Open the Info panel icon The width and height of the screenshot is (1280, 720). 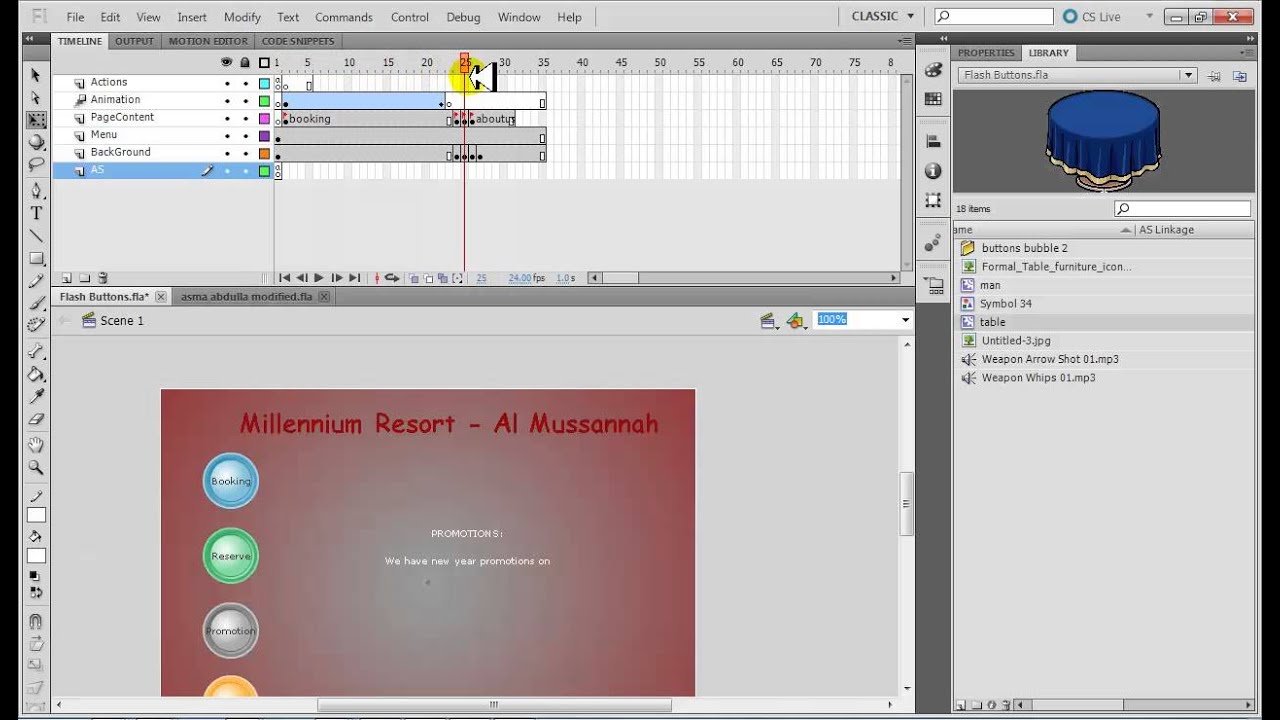(x=933, y=171)
